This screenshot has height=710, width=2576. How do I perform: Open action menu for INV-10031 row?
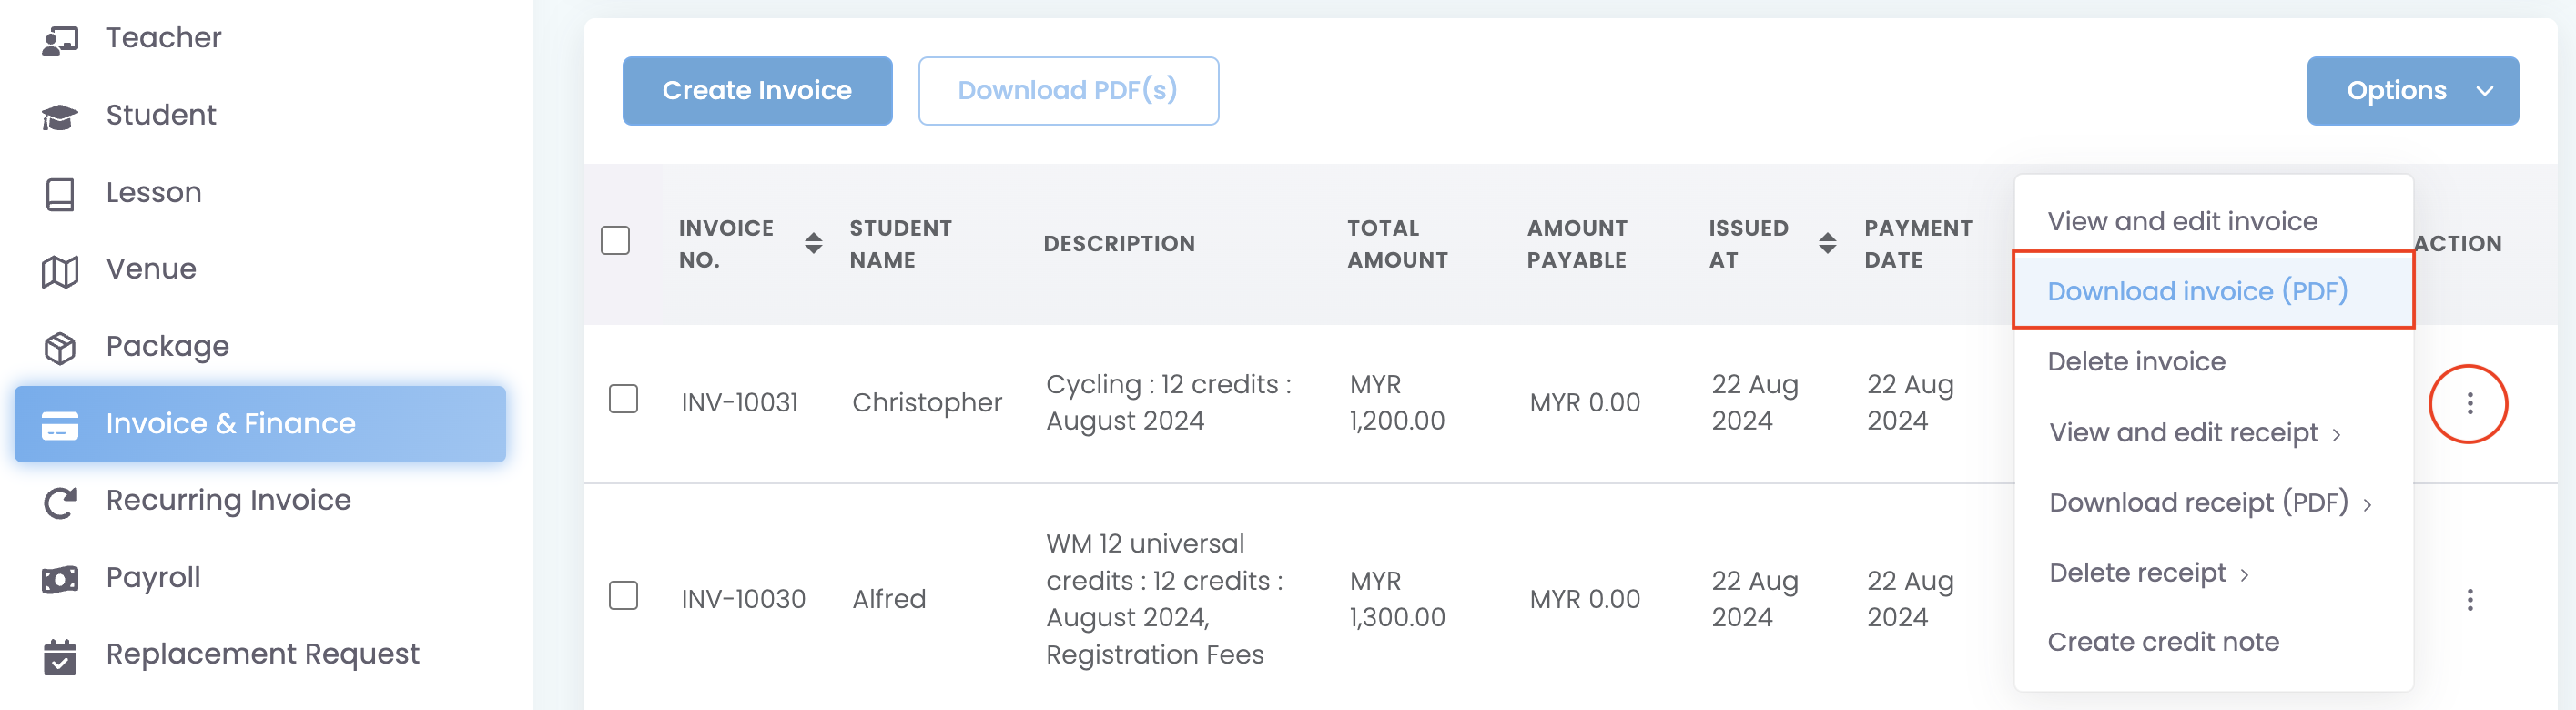point(2469,403)
